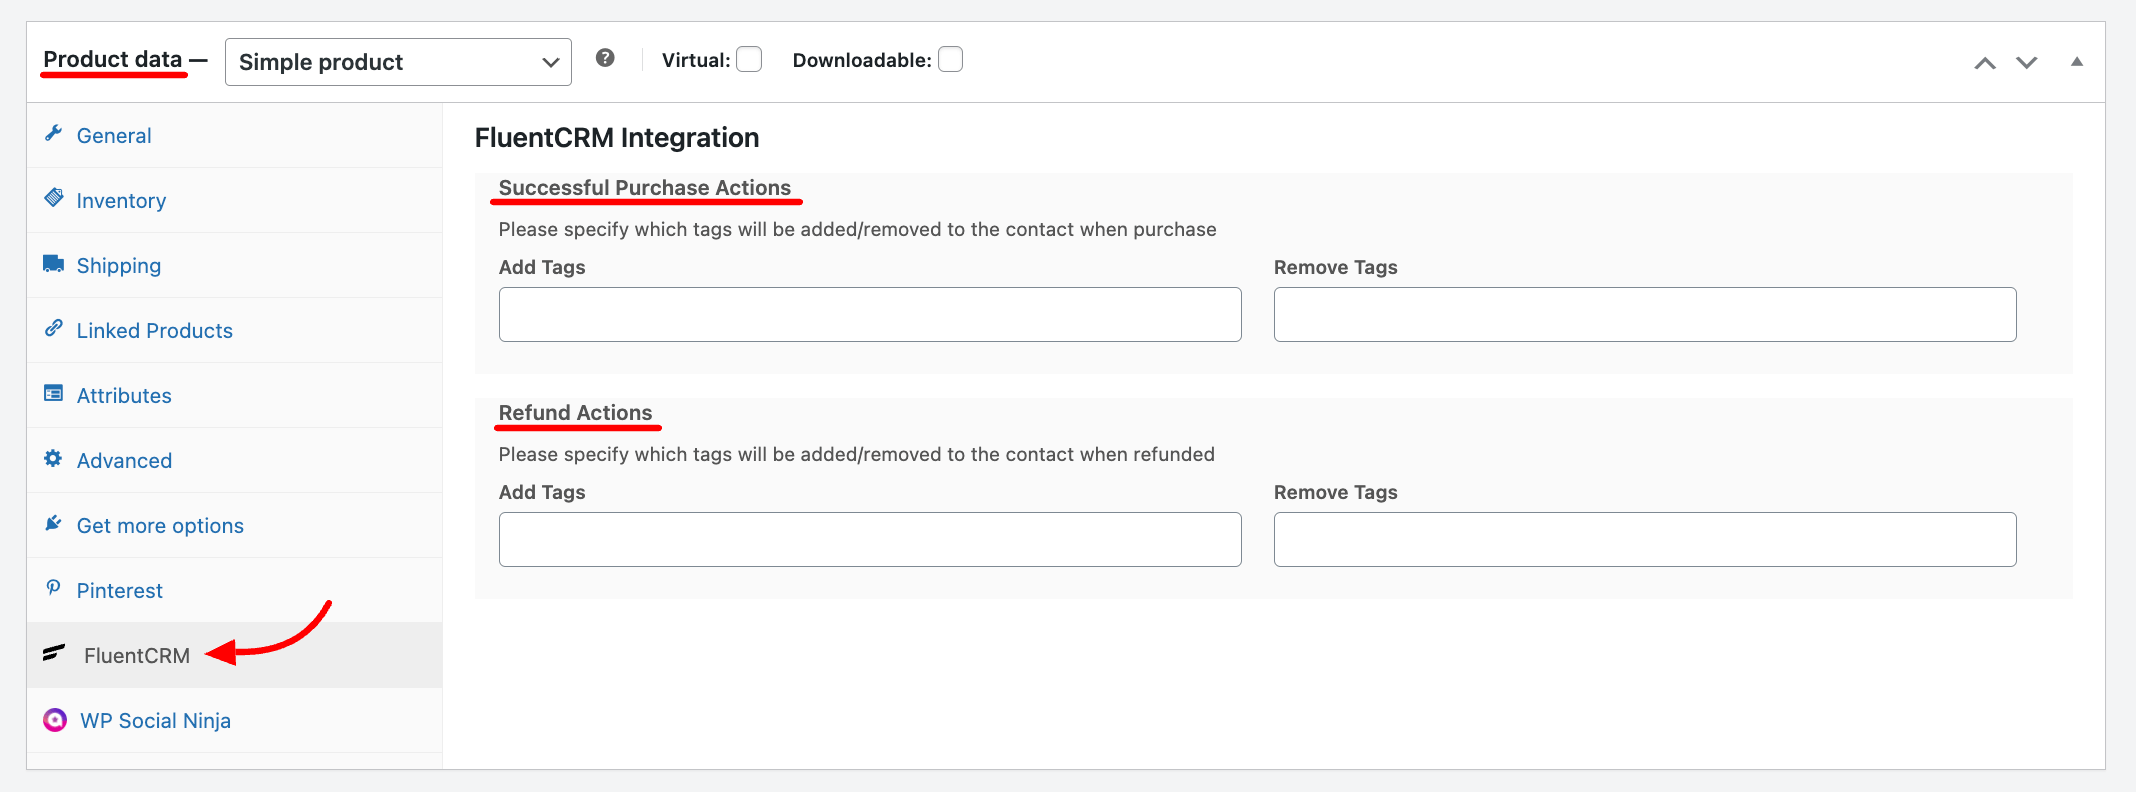Focus Remove Tags field under Successful Purchase Actions
The width and height of the screenshot is (2136, 792).
point(1645,315)
